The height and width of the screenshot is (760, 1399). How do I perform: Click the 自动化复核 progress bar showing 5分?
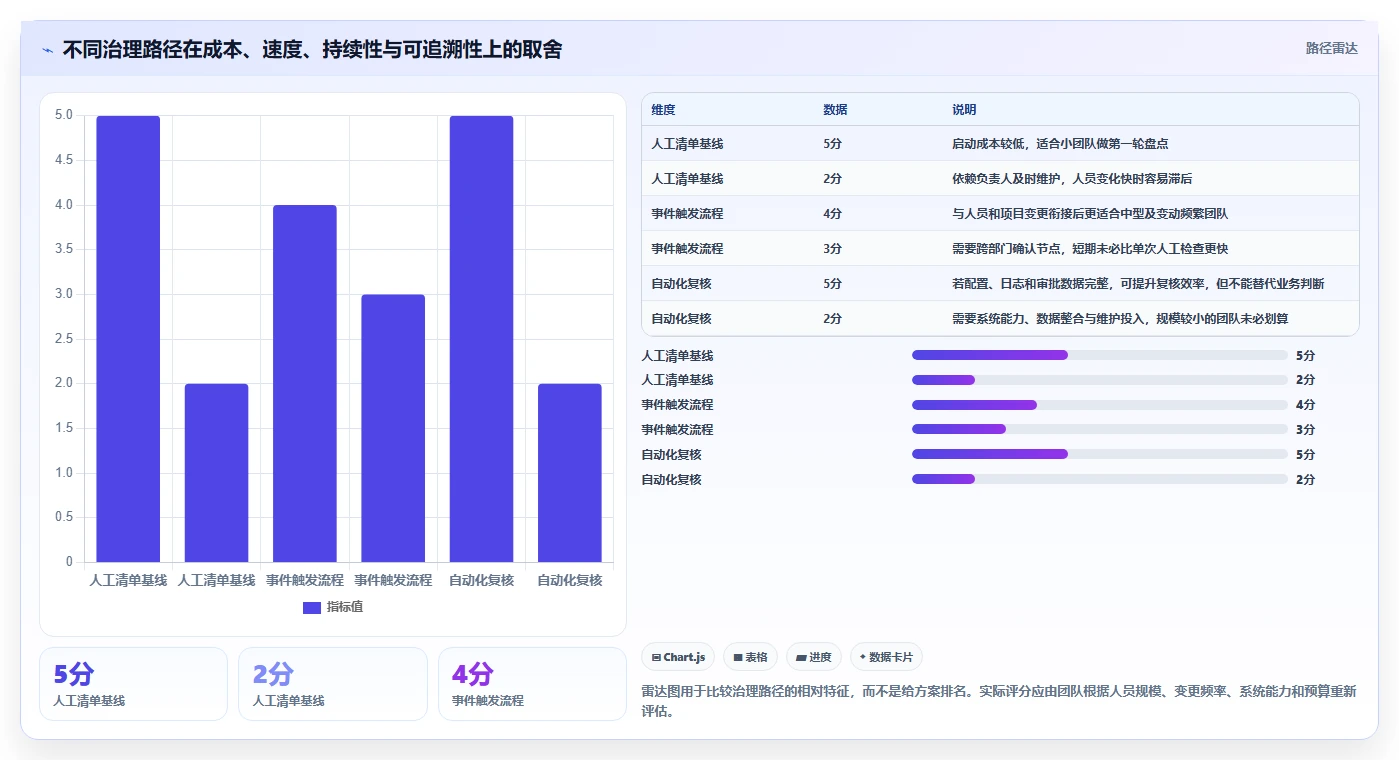(x=1099, y=454)
